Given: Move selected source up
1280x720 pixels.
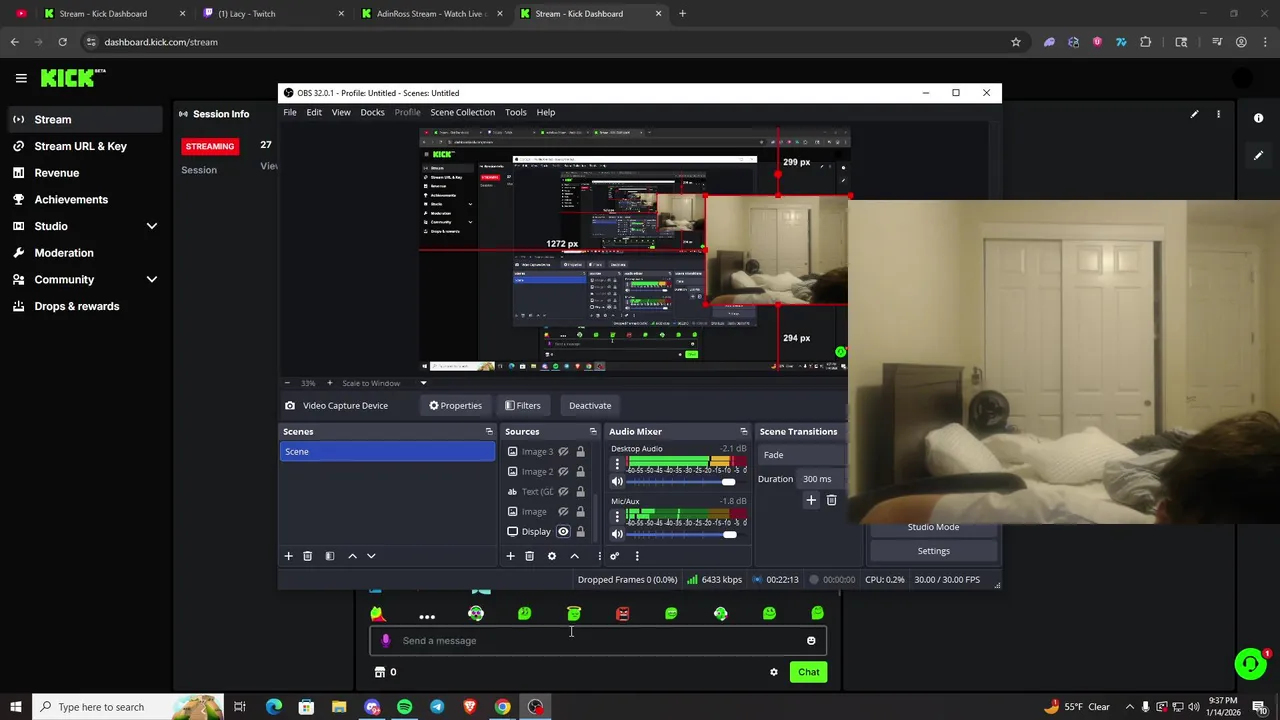Looking at the screenshot, I should click(x=574, y=556).
